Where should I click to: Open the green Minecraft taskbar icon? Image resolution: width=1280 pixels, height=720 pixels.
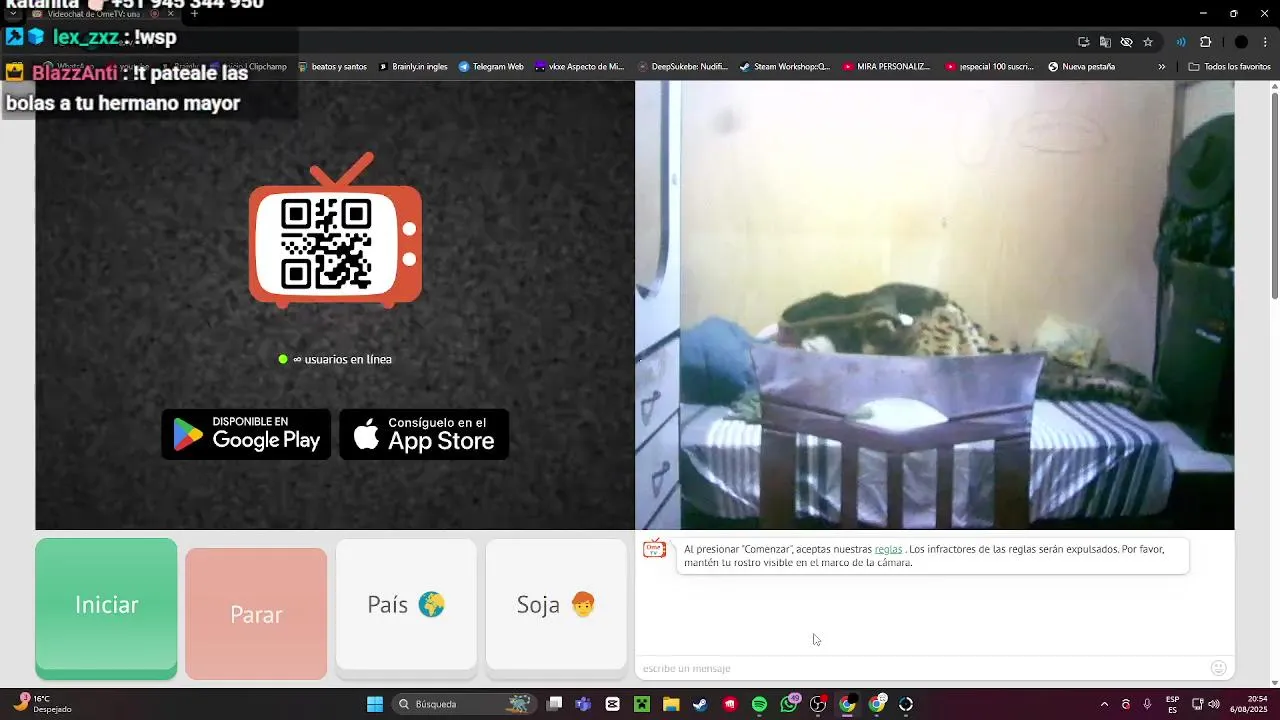click(642, 704)
